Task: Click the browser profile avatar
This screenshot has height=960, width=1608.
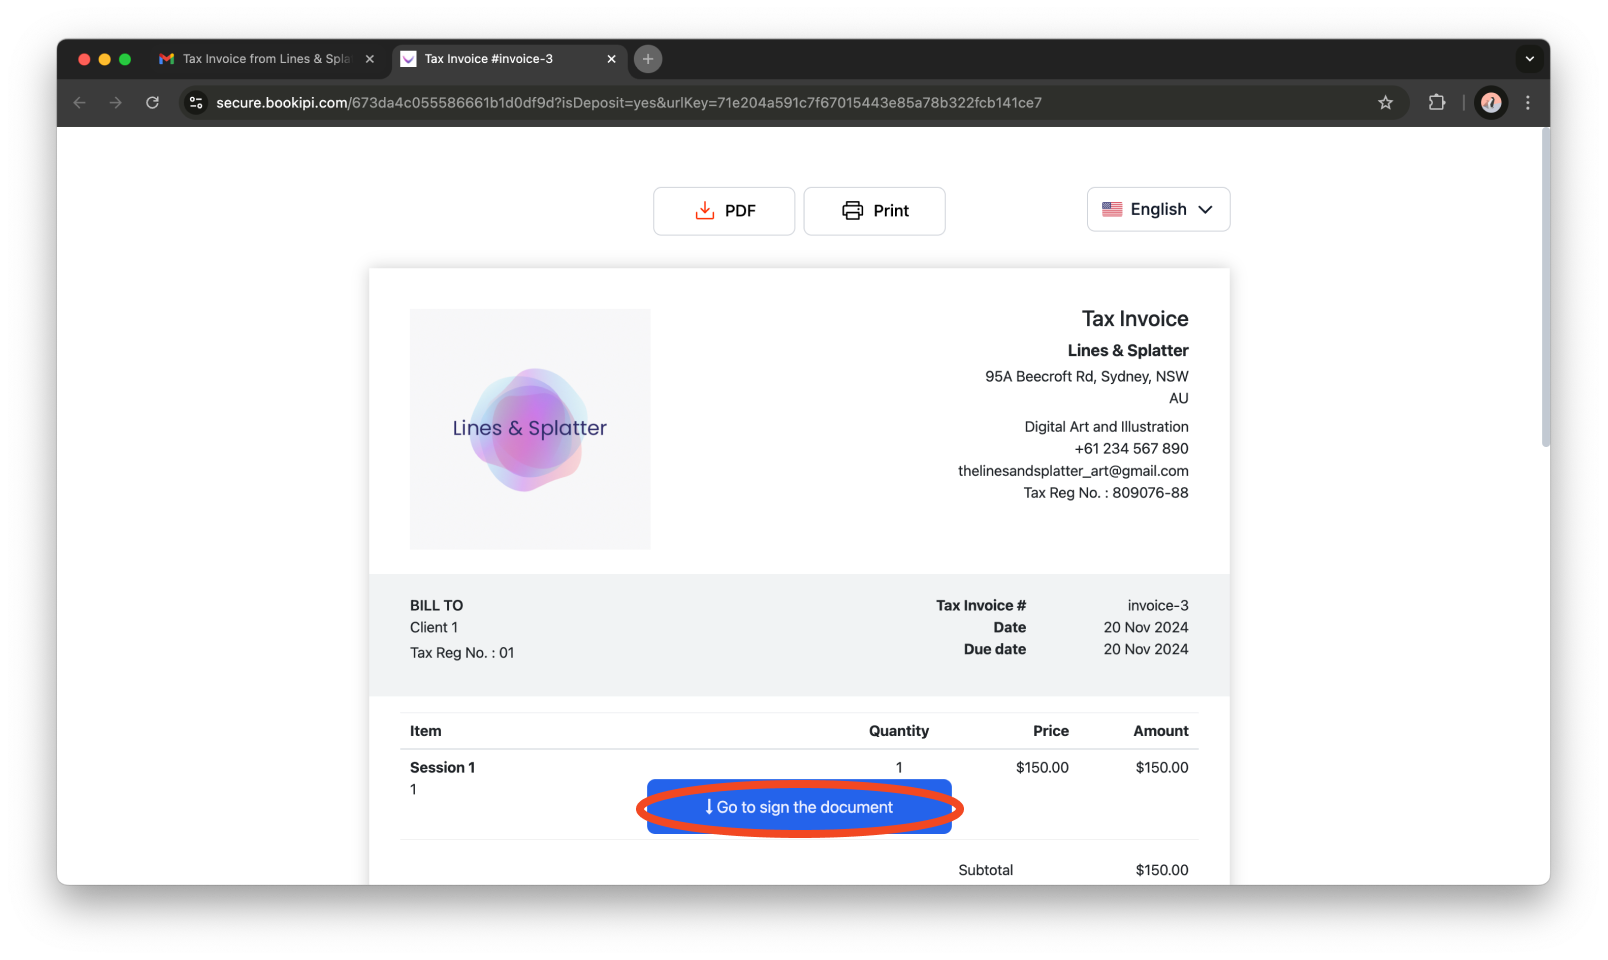Action: (x=1491, y=103)
